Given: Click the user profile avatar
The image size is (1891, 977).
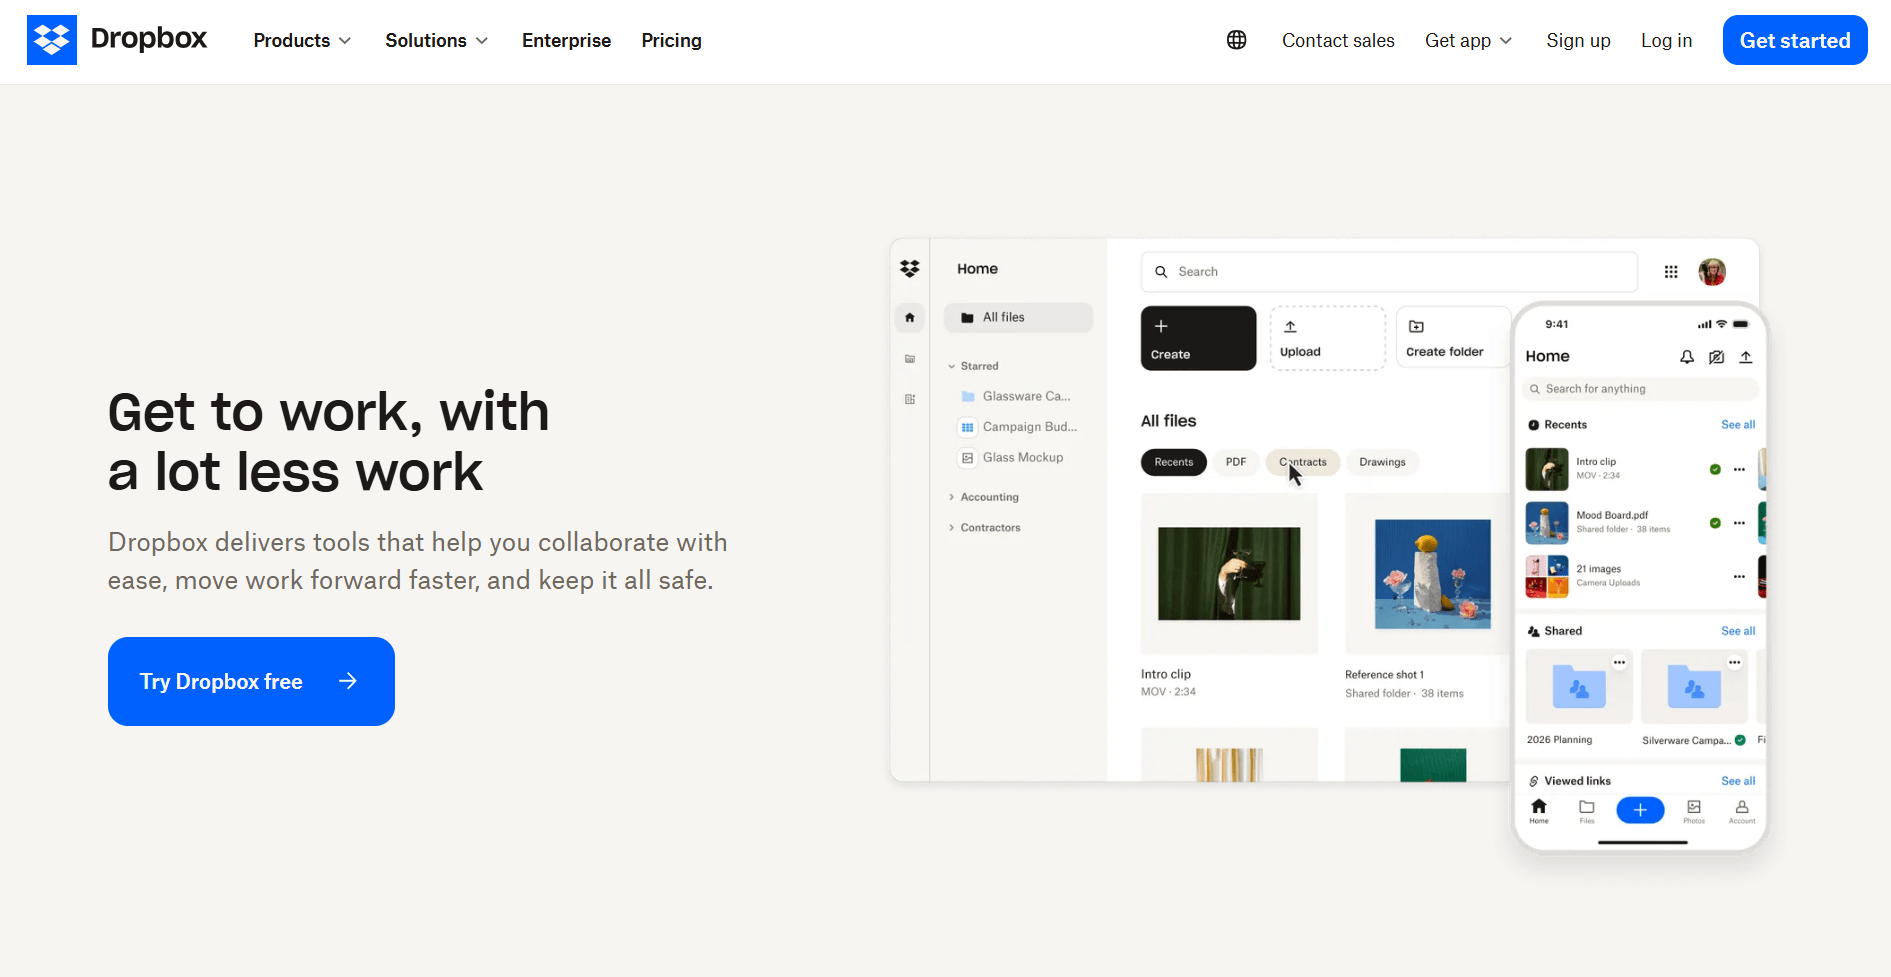Looking at the screenshot, I should point(1711,272).
